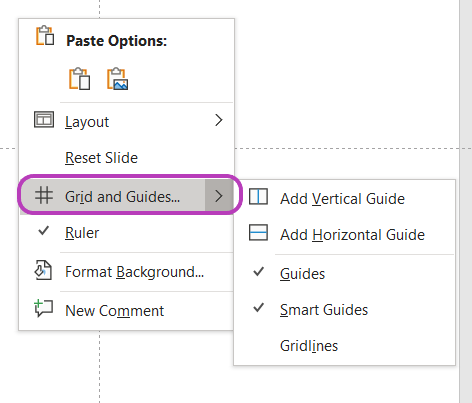Select Reset Slide from the context menu
The height and width of the screenshot is (403, 472).
coord(101,158)
